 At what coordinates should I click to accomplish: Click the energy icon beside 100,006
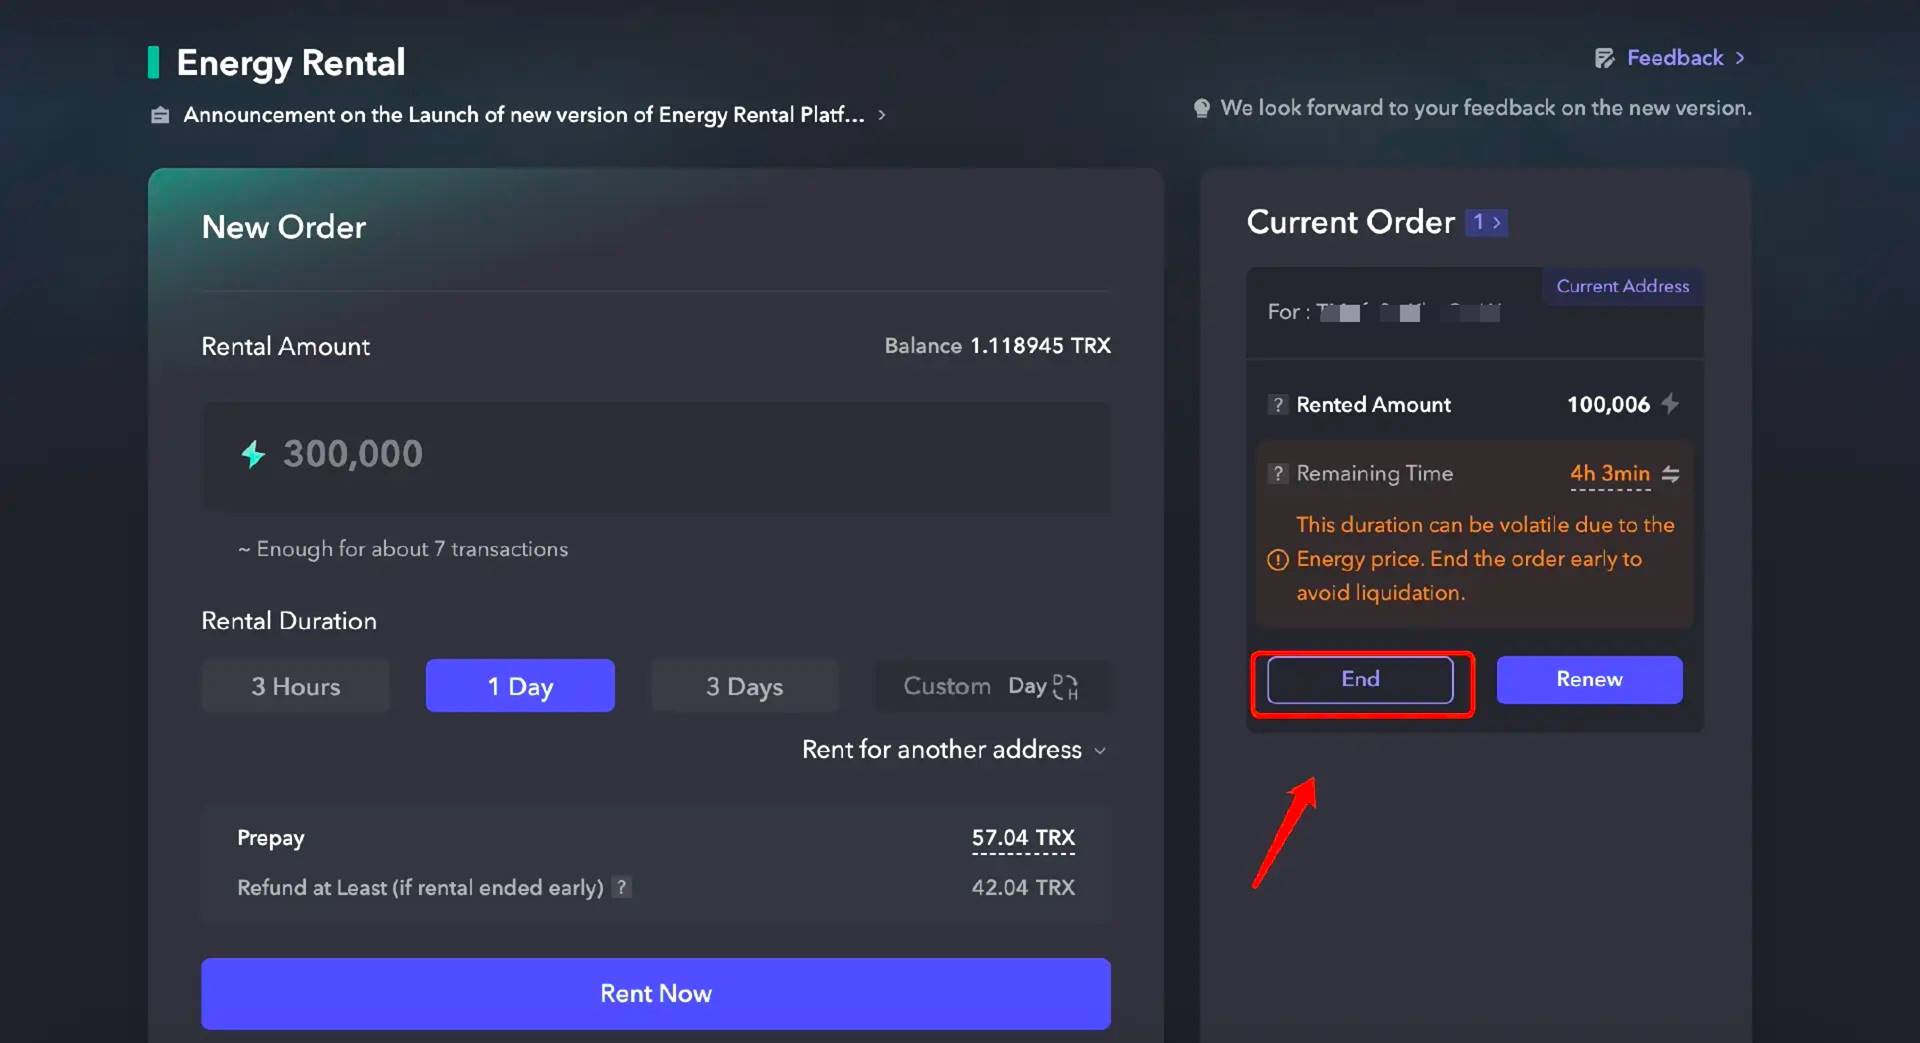coord(1670,404)
